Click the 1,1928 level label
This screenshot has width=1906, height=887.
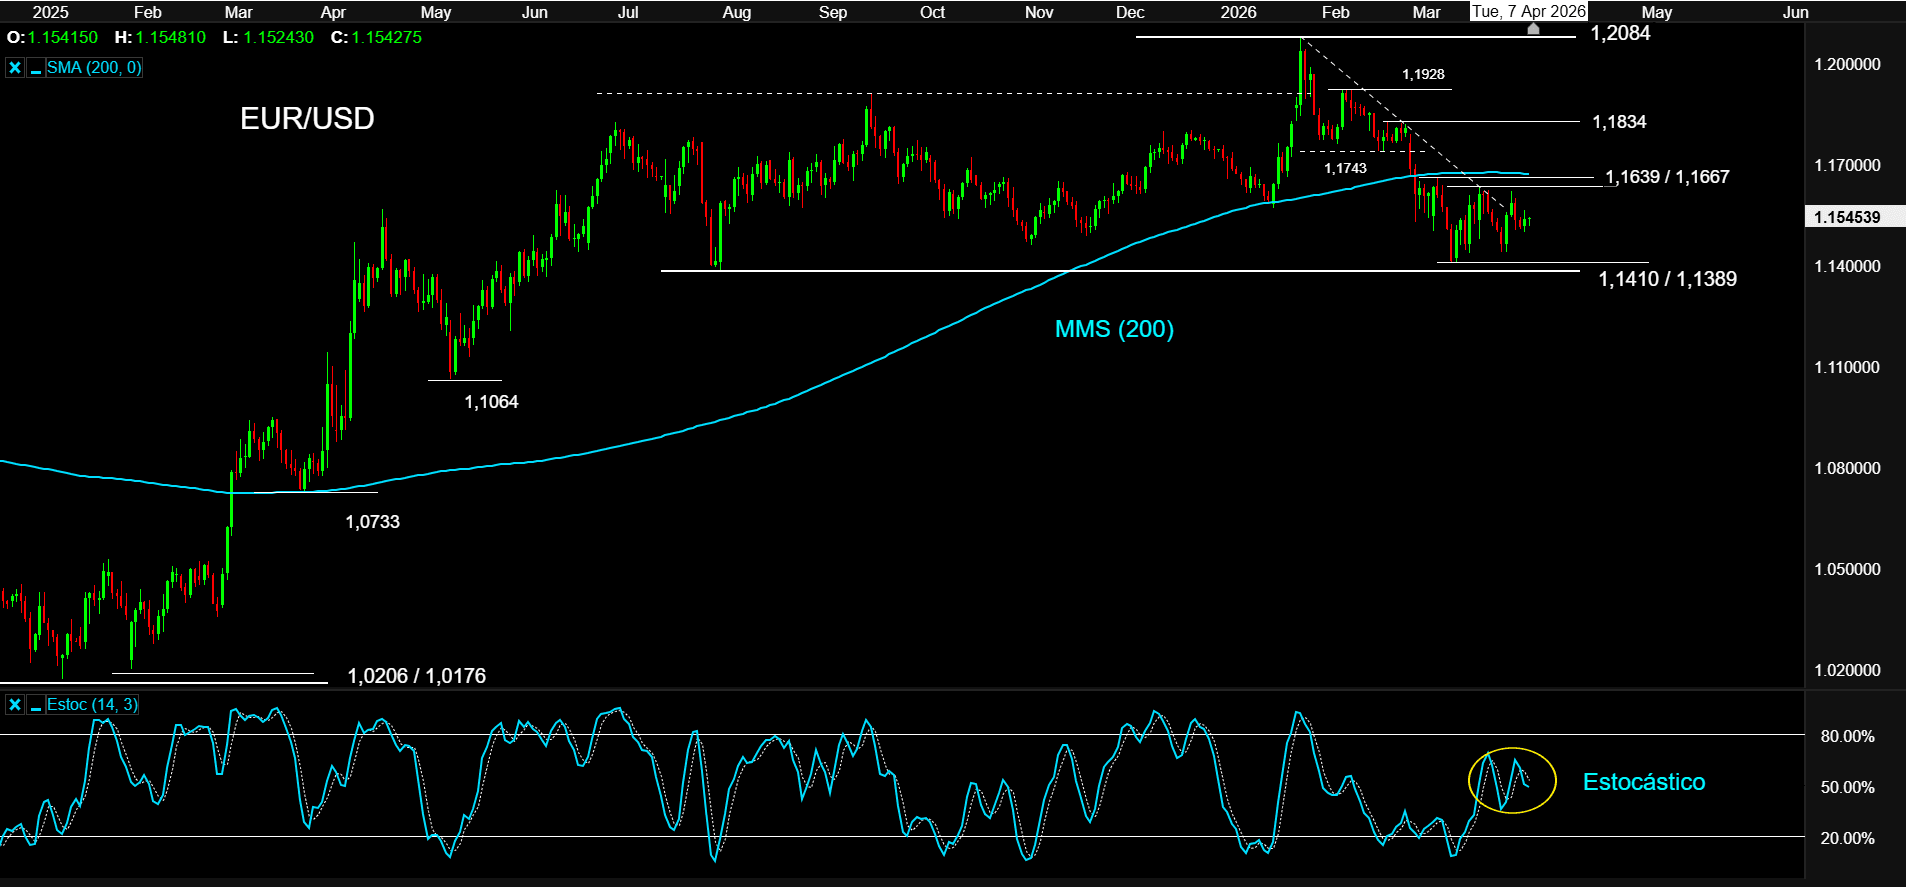pos(1423,74)
